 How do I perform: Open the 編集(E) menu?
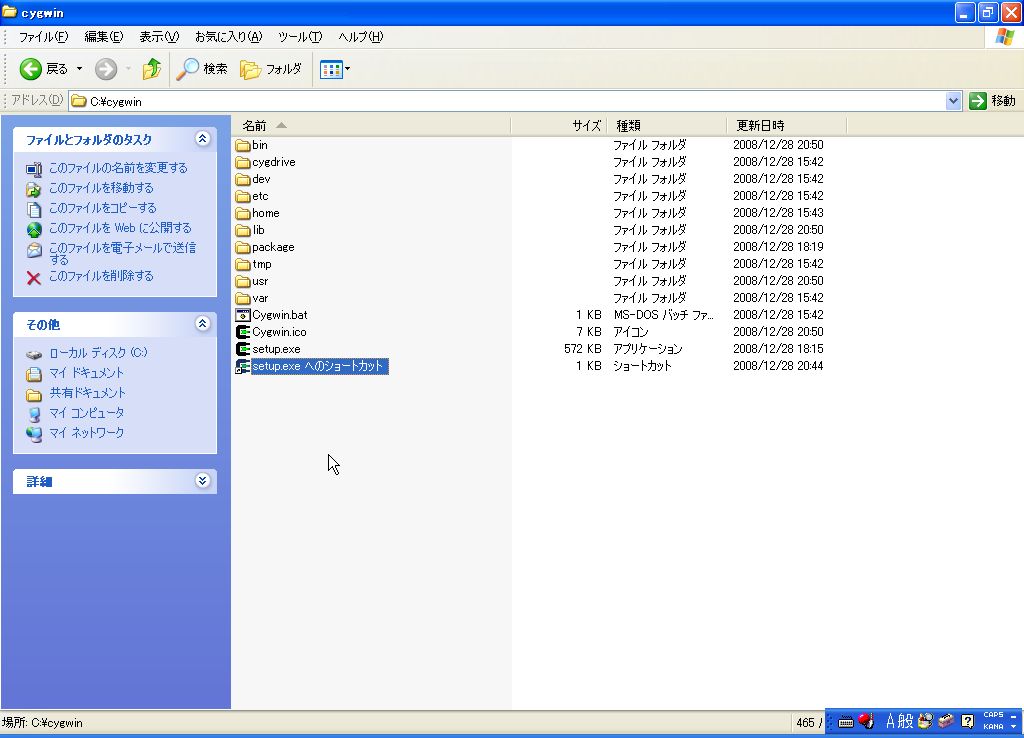pyautogui.click(x=104, y=37)
